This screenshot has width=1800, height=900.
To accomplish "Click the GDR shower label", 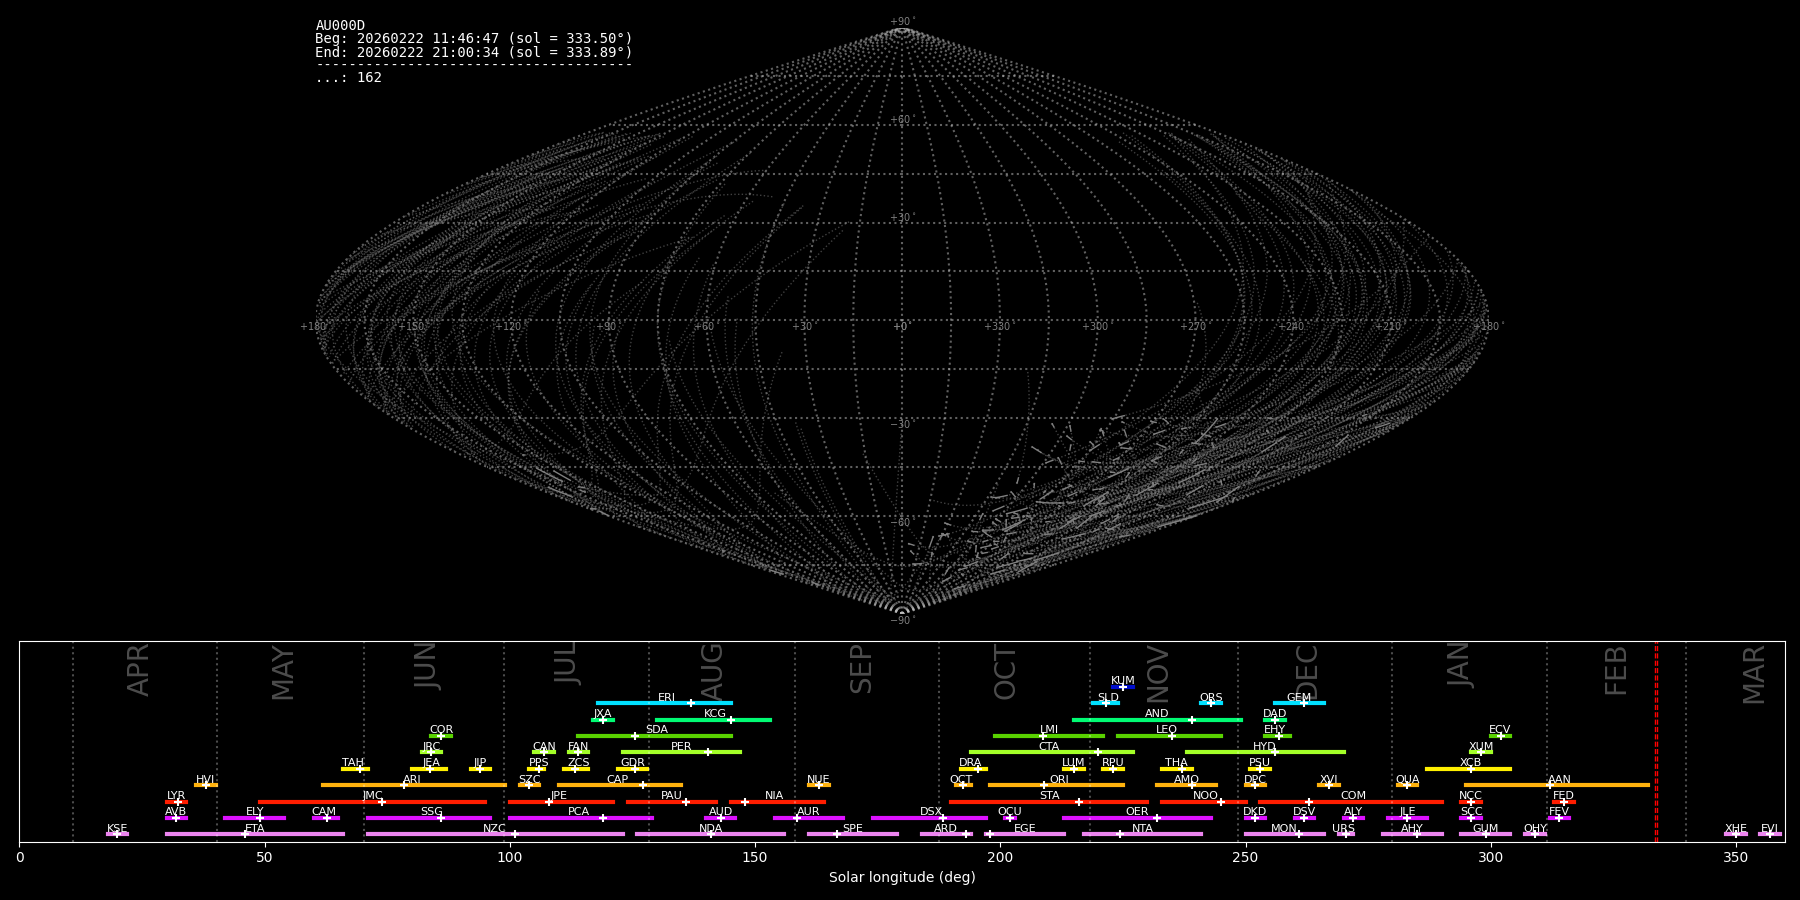I will point(633,763).
